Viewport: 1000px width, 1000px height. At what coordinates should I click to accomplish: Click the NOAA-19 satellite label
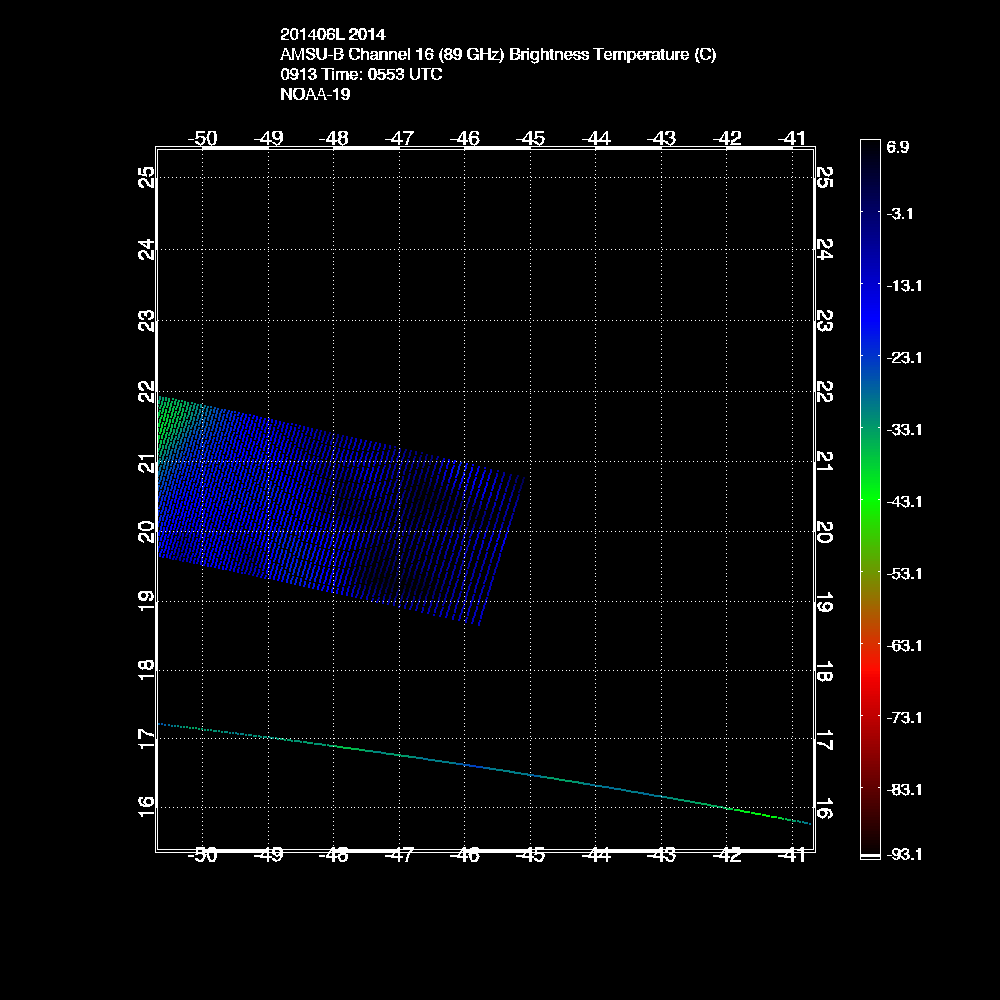click(x=315, y=95)
